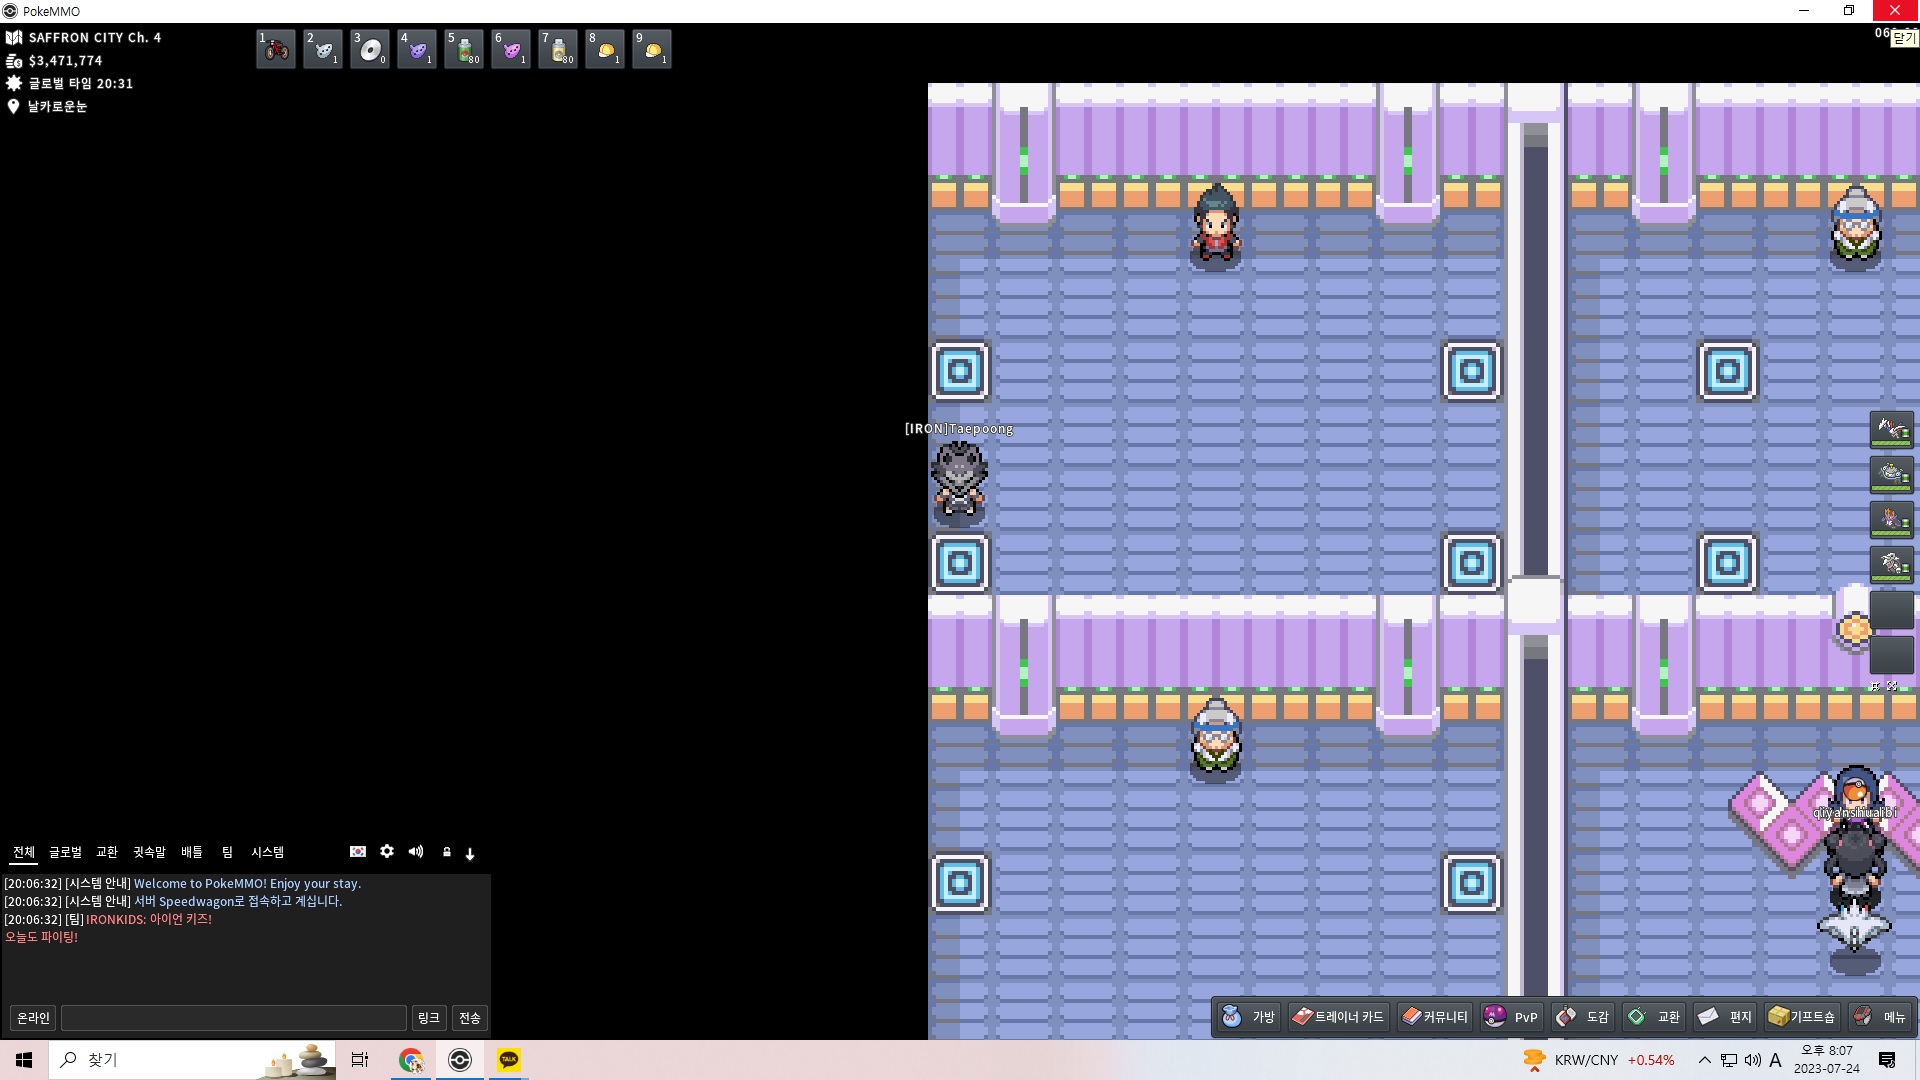The height and width of the screenshot is (1080, 1920).
Task: Expand Windows system tray hidden icons
Action: point(1705,1060)
